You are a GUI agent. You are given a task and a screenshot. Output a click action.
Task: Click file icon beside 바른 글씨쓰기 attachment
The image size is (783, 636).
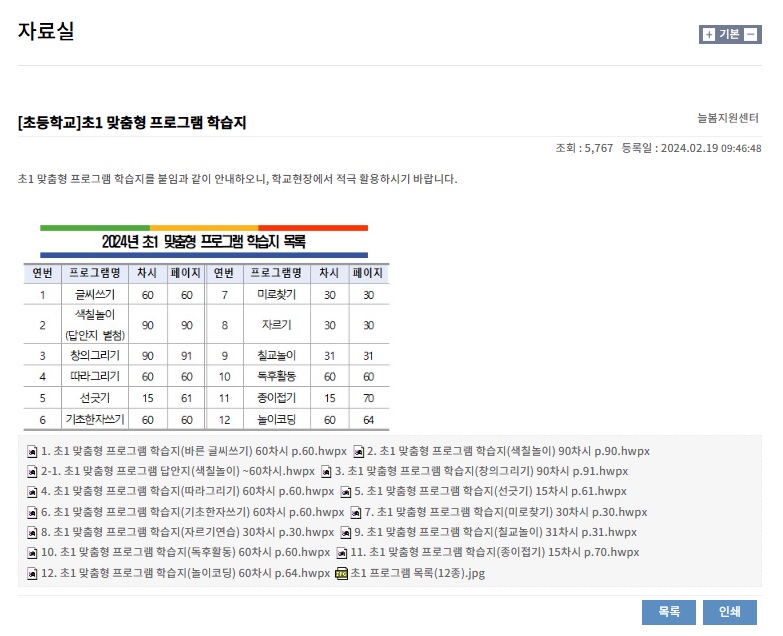32,452
